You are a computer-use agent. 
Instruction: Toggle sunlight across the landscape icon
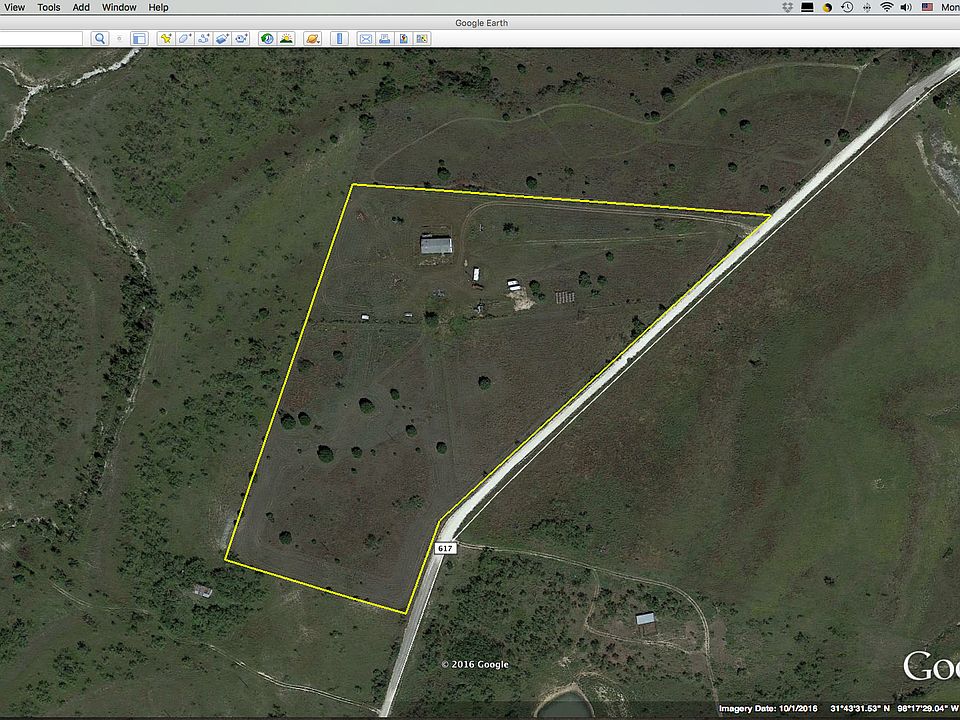pyautogui.click(x=286, y=39)
